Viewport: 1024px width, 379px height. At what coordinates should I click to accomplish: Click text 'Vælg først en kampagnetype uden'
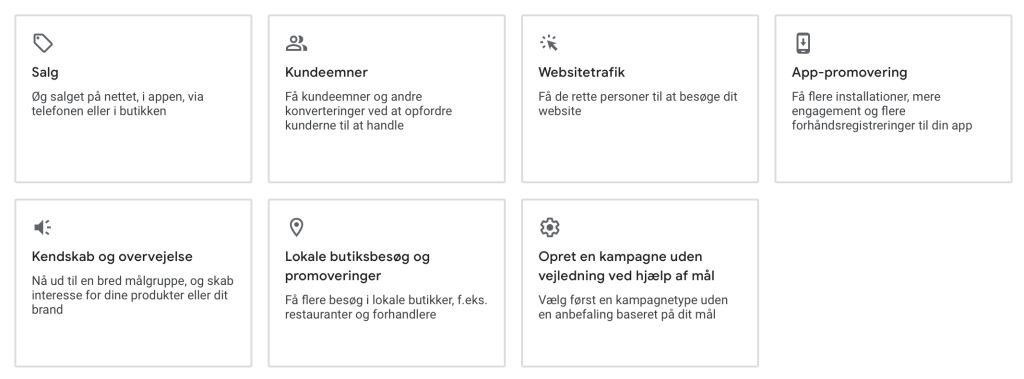coord(633,307)
